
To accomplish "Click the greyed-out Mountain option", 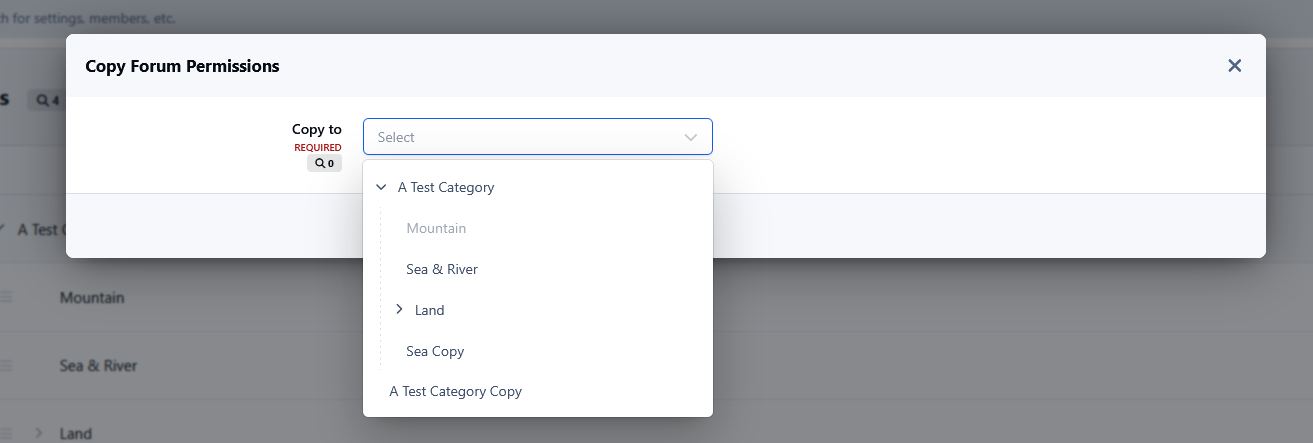I will tap(436, 228).
